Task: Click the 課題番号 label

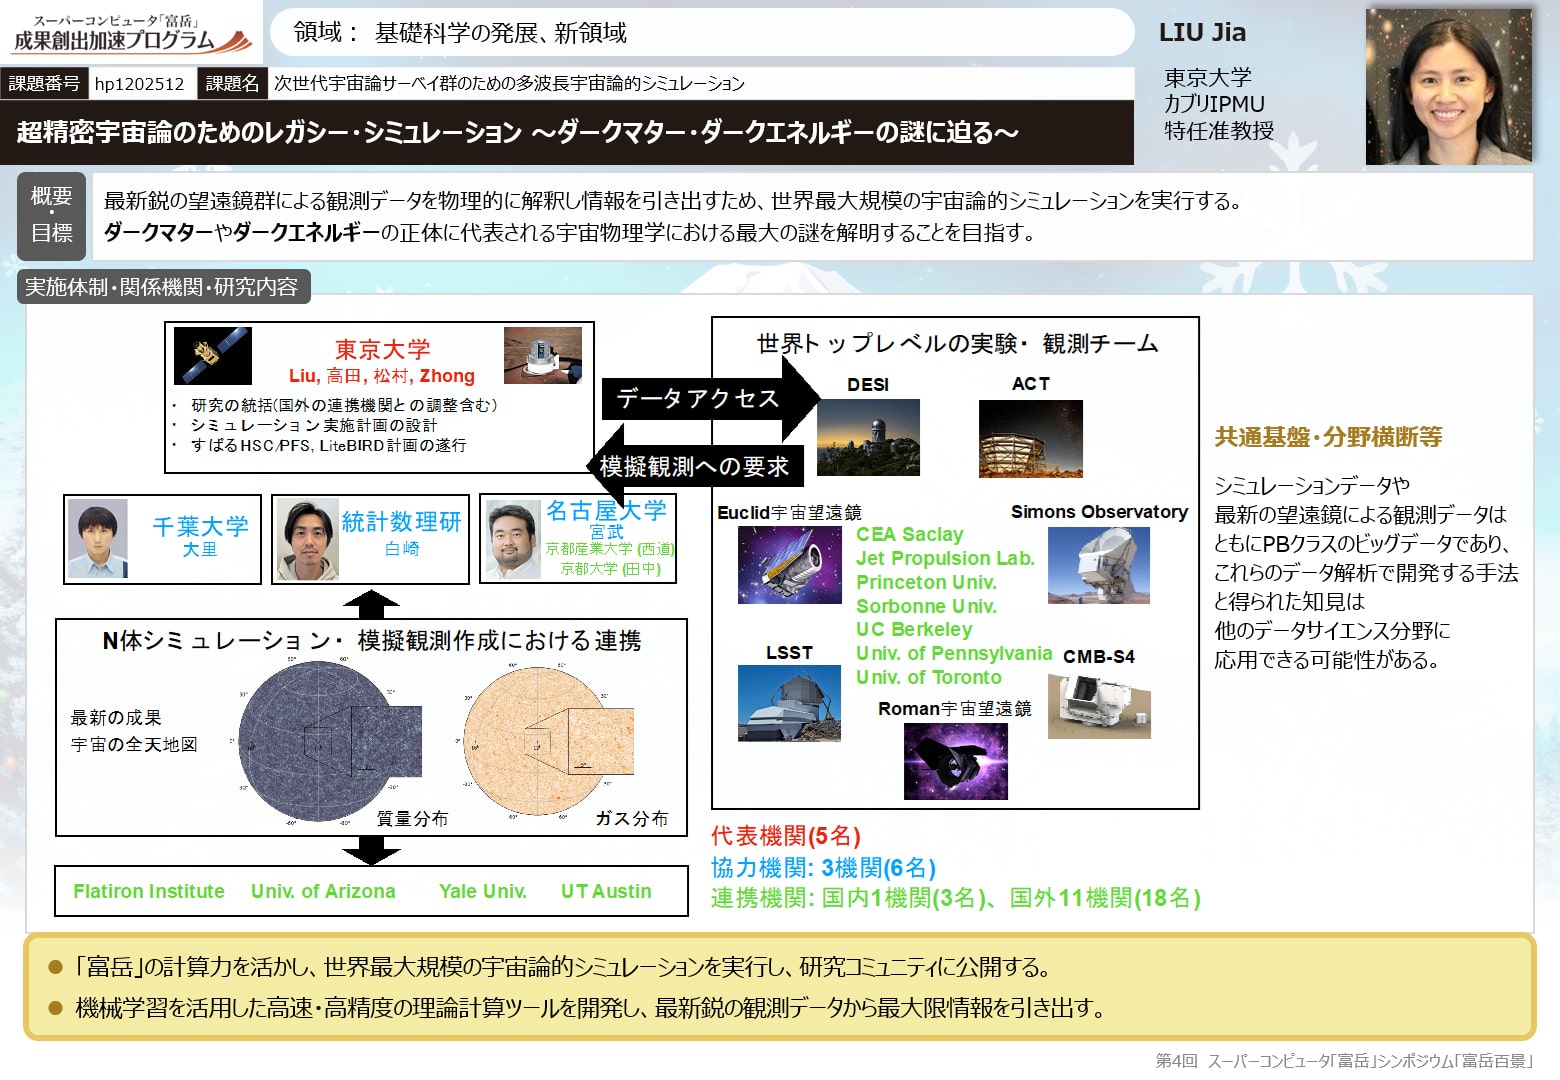Action: [44, 84]
